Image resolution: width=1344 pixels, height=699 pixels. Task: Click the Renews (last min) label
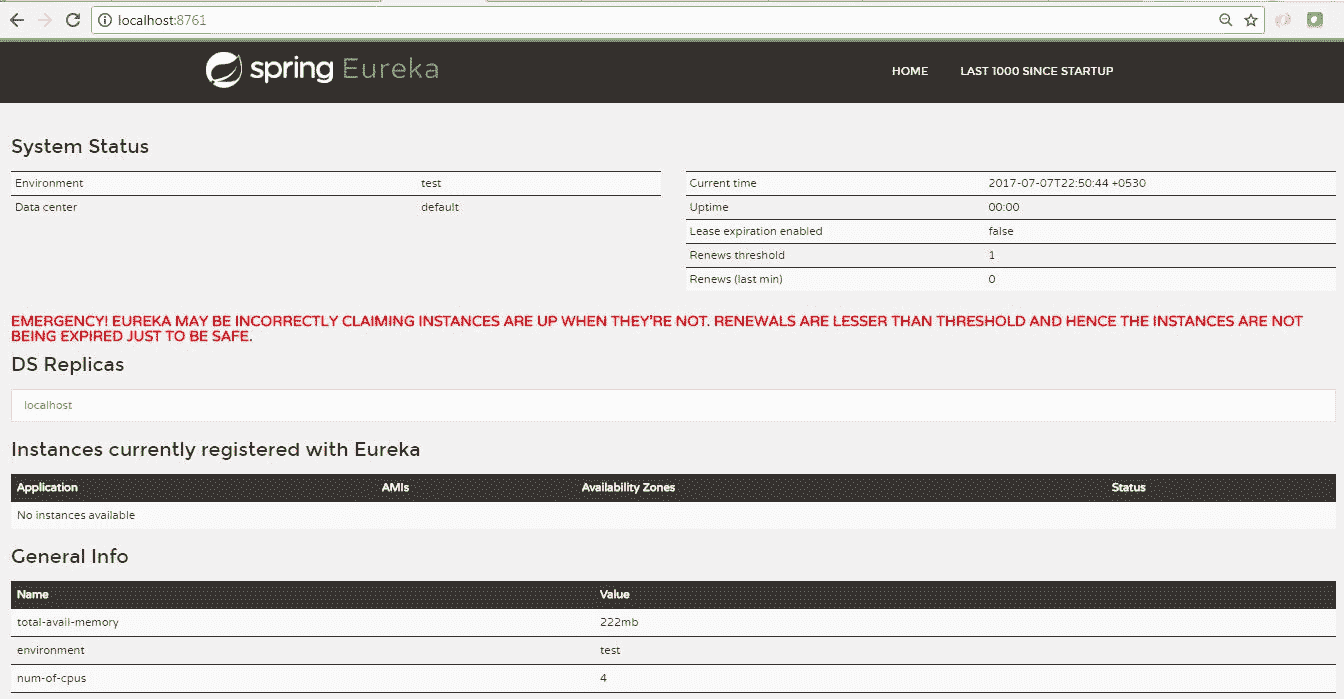coord(736,279)
